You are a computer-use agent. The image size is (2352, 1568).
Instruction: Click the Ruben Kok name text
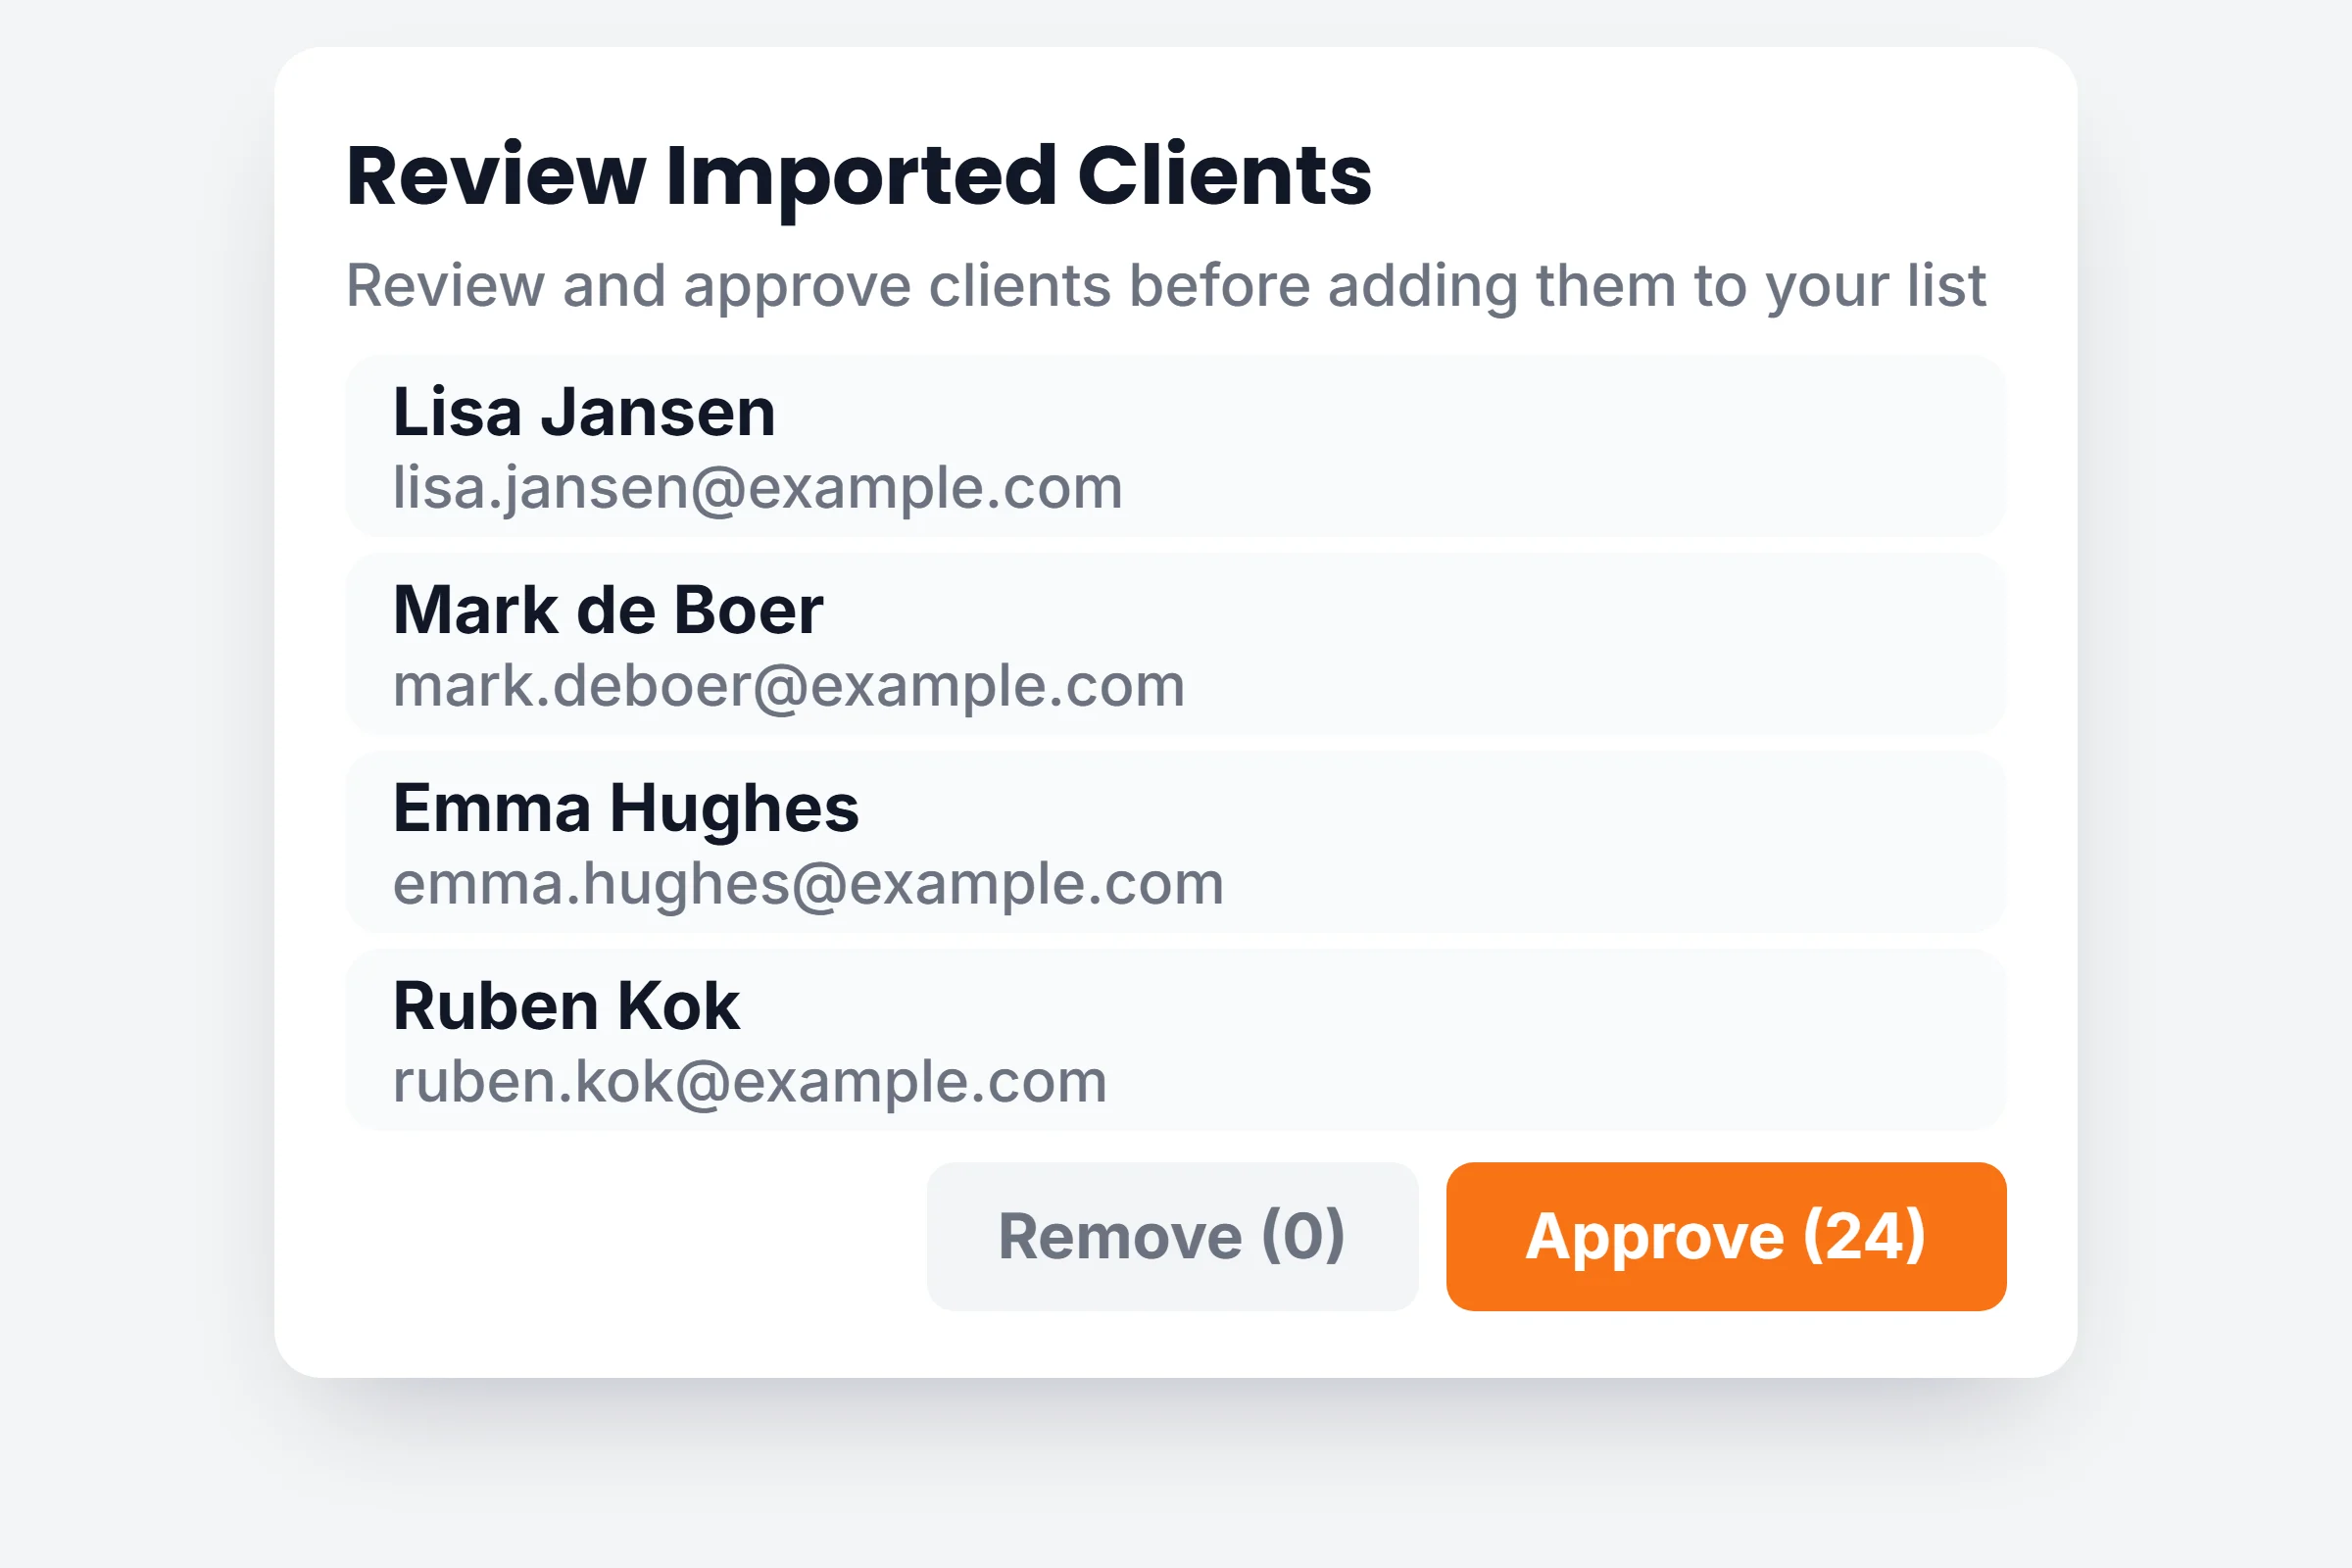pyautogui.click(x=566, y=1006)
